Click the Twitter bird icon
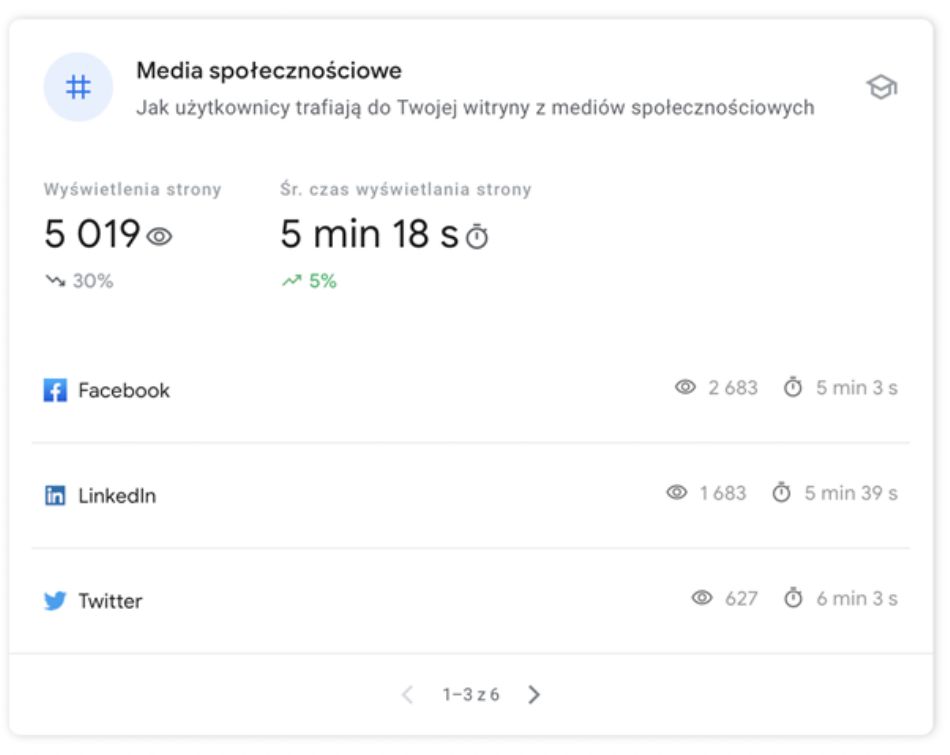Image resolution: width=950 pixels, height=755 pixels. pos(55,601)
